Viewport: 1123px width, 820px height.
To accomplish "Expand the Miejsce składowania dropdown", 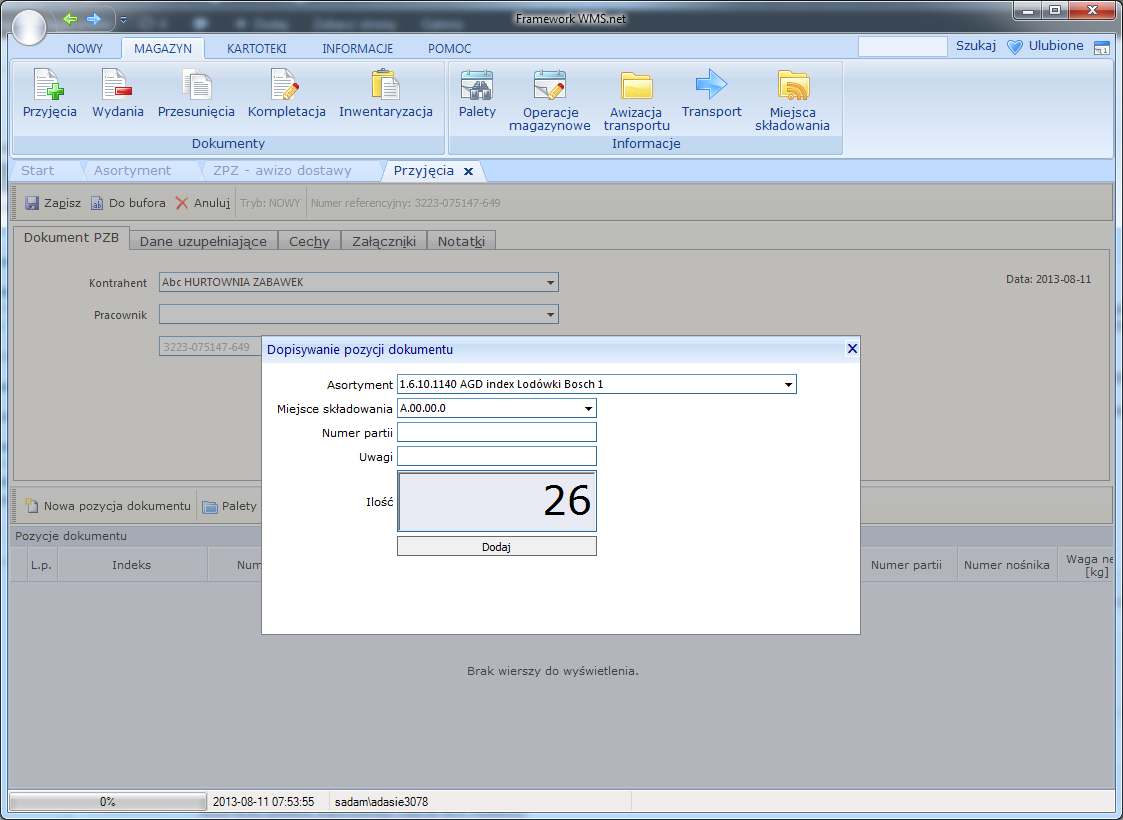I will coord(588,409).
